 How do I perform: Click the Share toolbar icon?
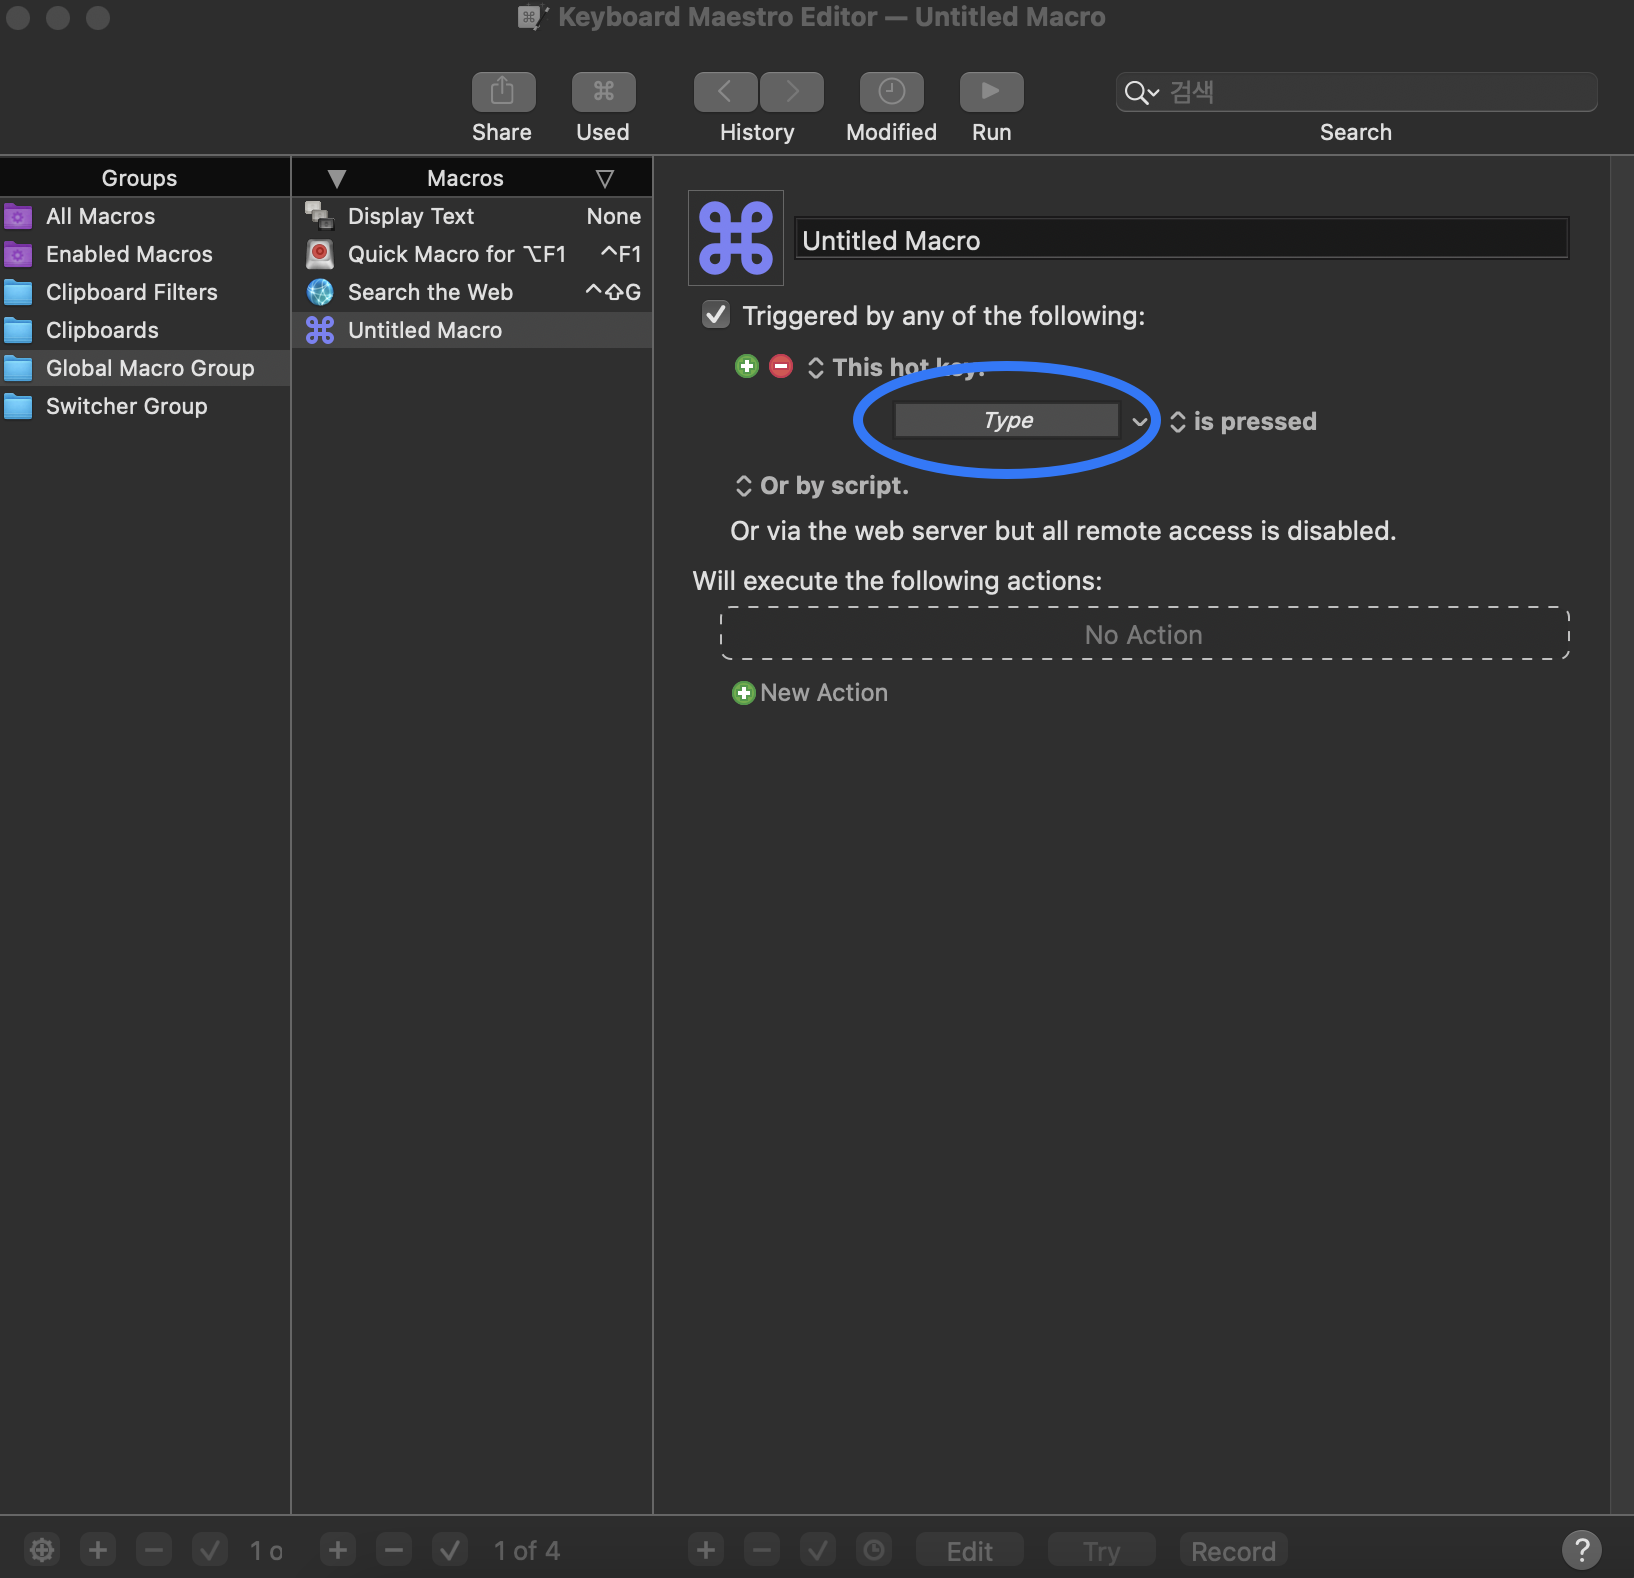pos(503,92)
